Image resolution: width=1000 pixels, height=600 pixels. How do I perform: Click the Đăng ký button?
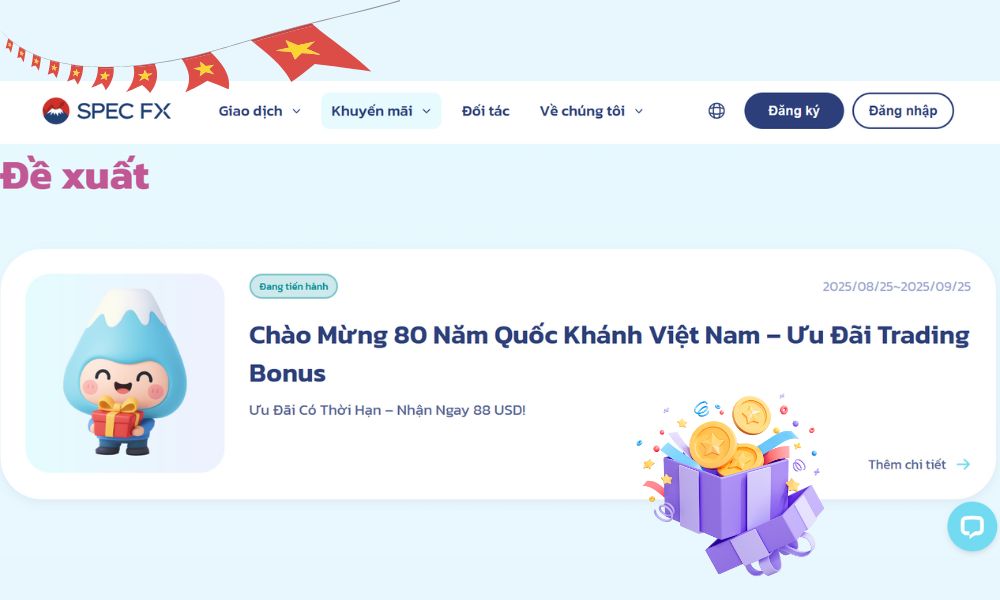794,111
